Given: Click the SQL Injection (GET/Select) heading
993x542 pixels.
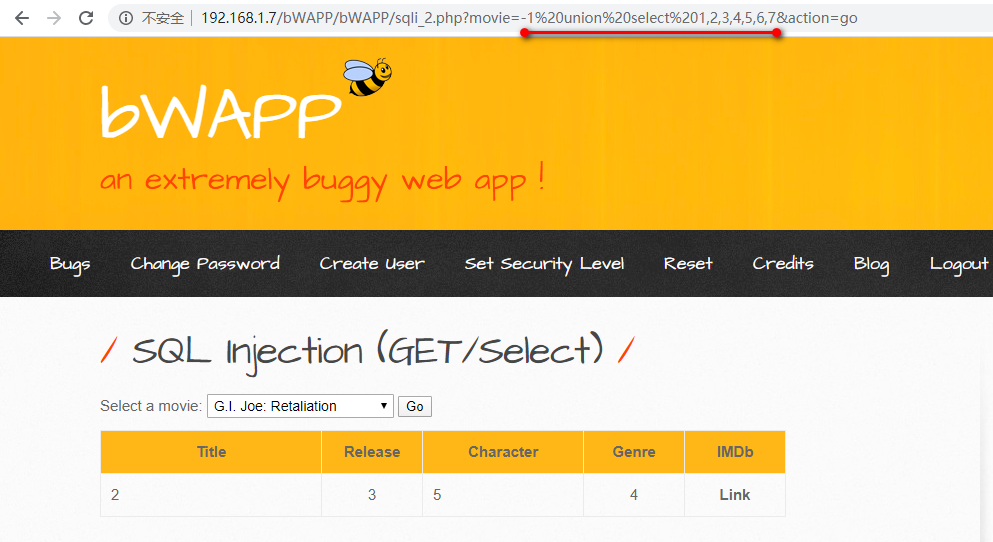Looking at the screenshot, I should [x=367, y=351].
